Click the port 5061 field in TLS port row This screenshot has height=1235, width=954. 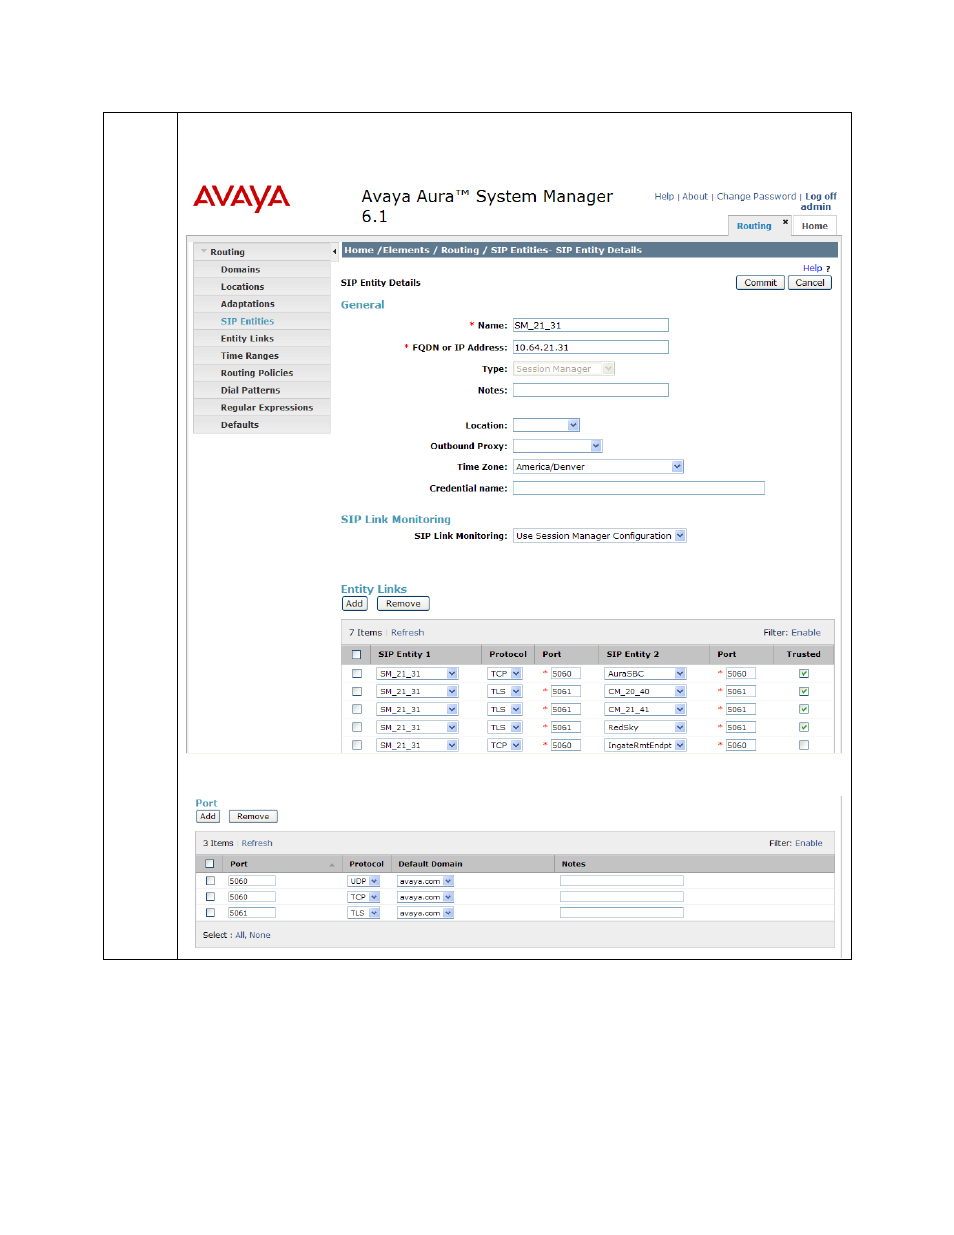click(251, 913)
